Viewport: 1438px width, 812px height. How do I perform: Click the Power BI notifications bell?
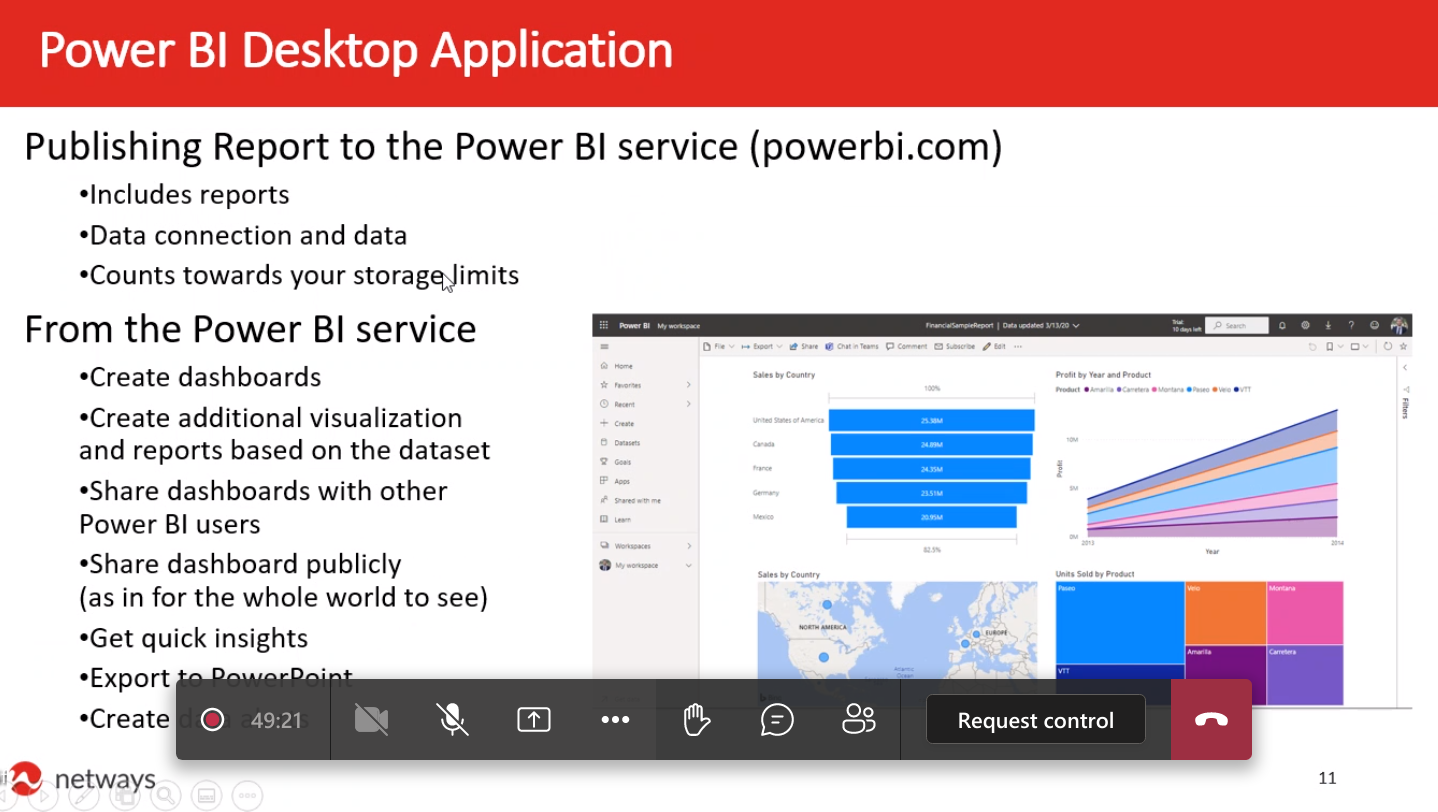coord(1283,326)
